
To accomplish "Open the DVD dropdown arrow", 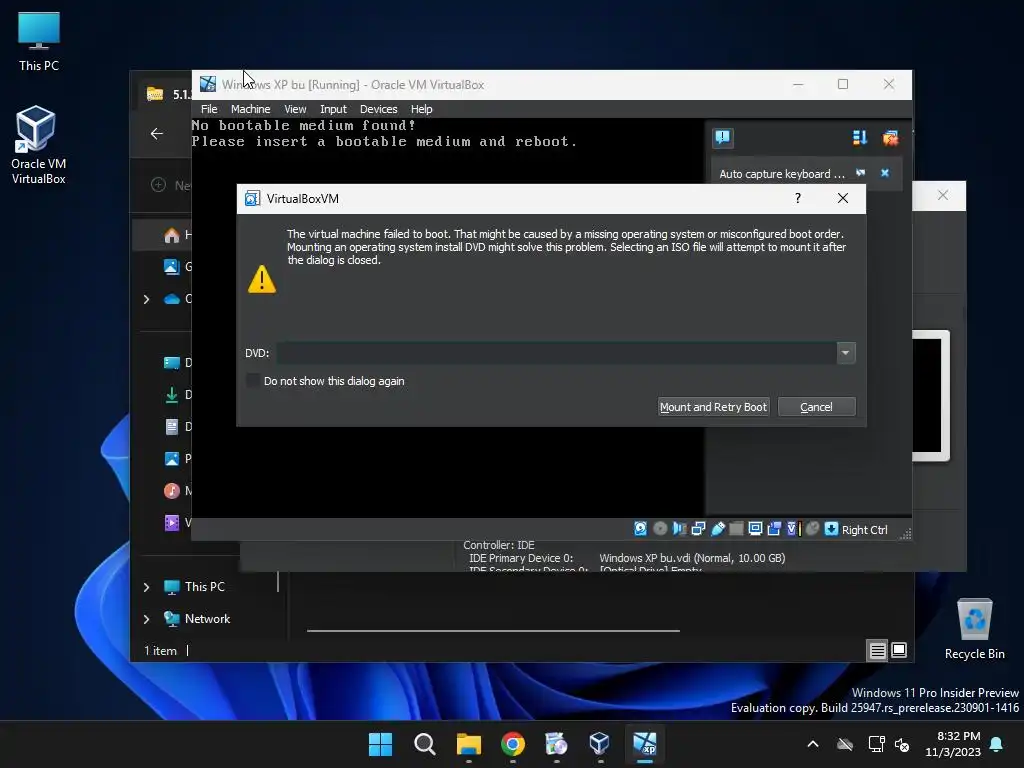I will (x=846, y=353).
